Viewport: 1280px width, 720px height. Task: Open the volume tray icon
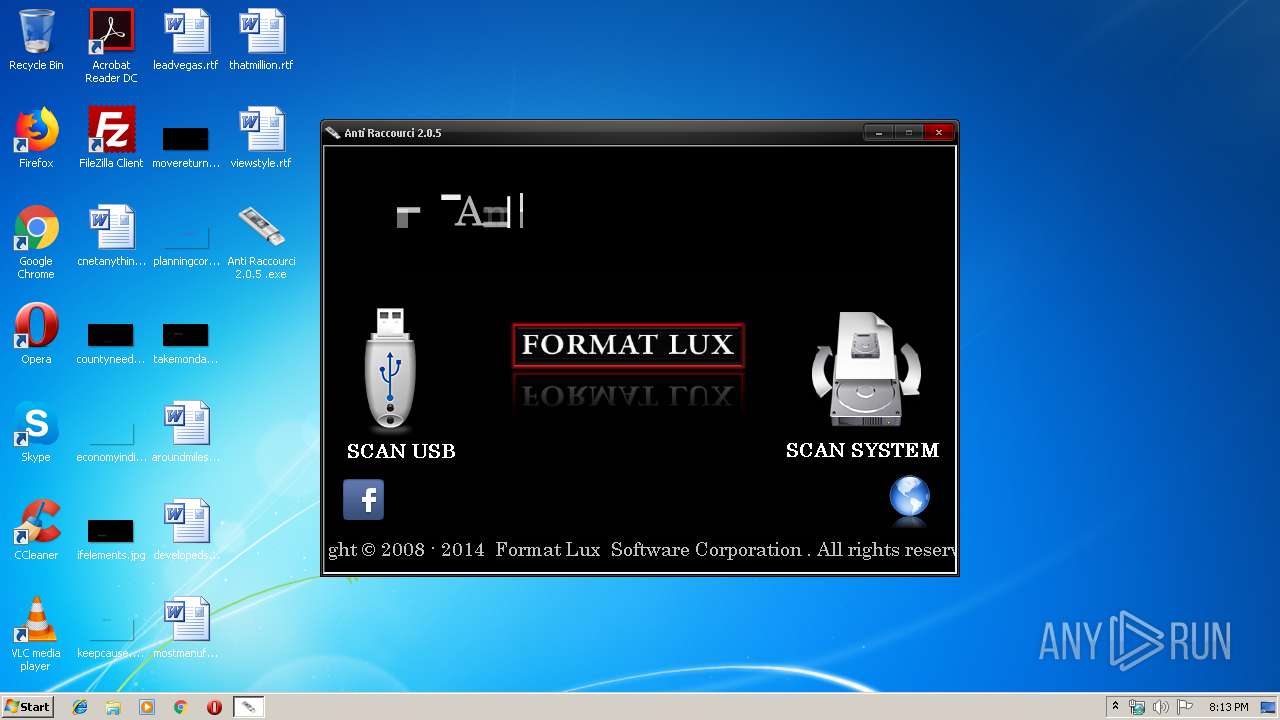1160,707
